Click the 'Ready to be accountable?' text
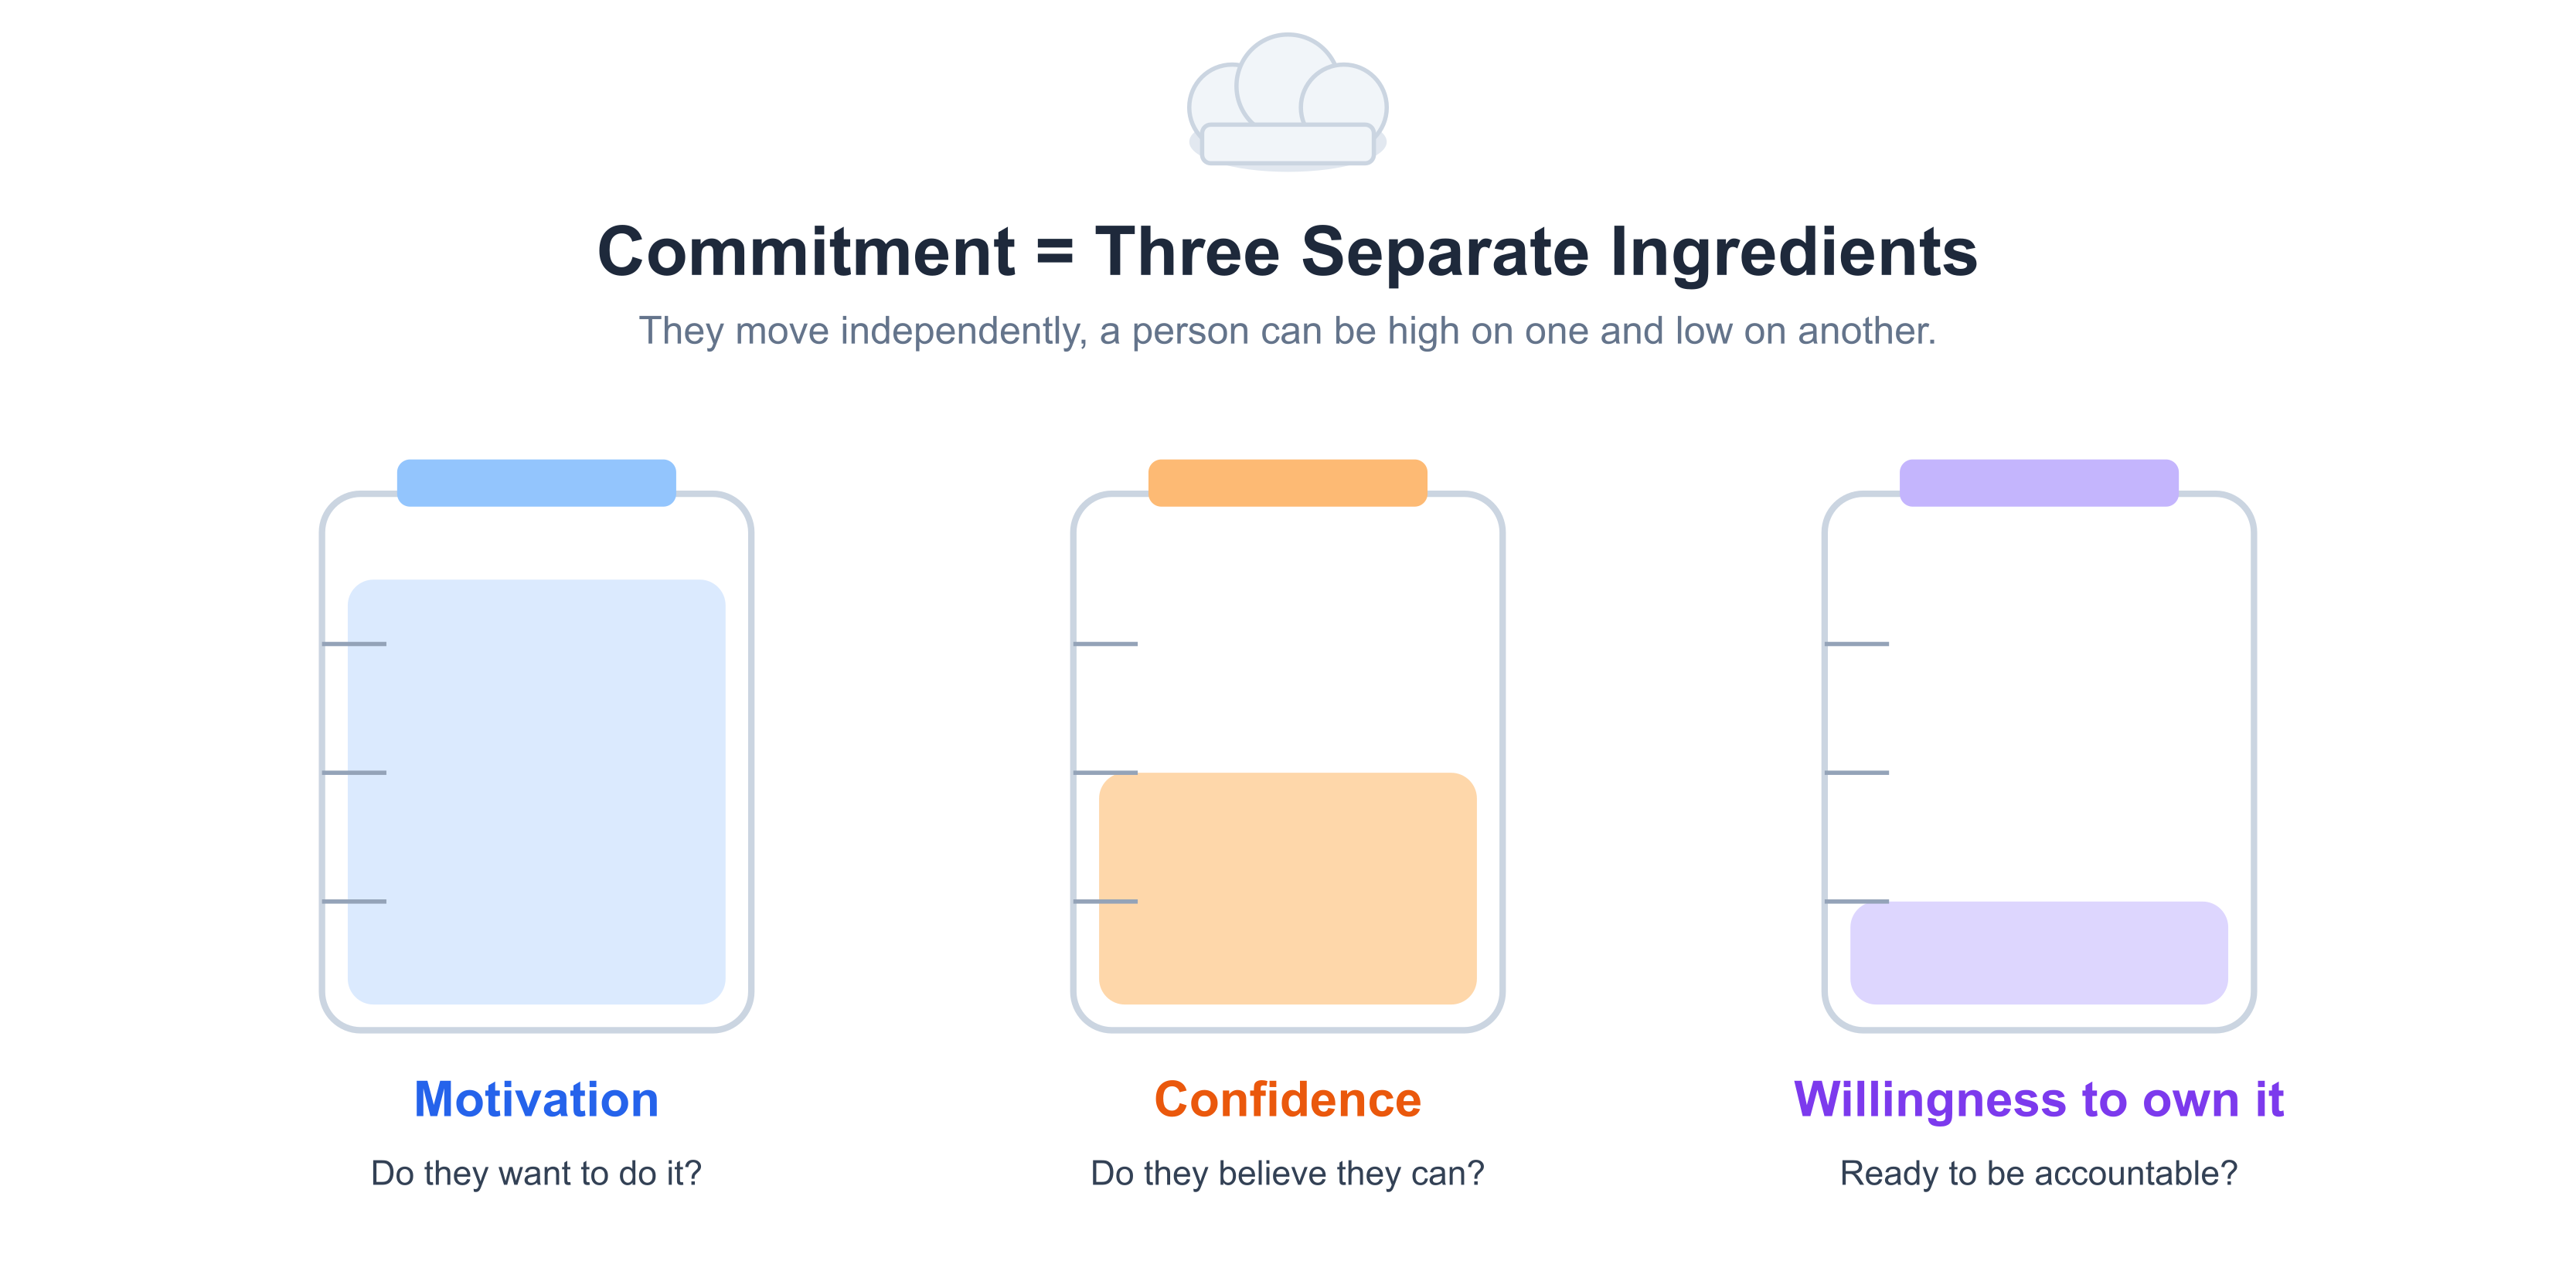This screenshot has width=2576, height=1288. pyautogui.click(x=2038, y=1173)
